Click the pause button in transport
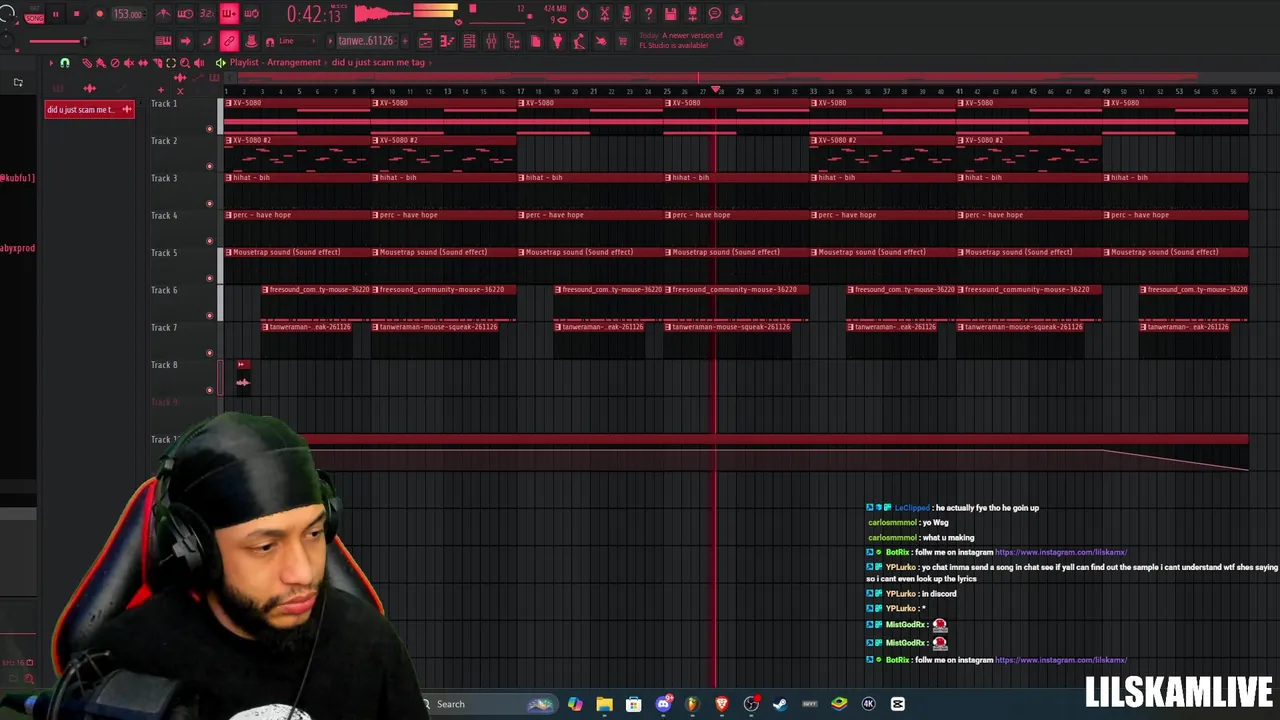The height and width of the screenshot is (720, 1280). pos(55,14)
